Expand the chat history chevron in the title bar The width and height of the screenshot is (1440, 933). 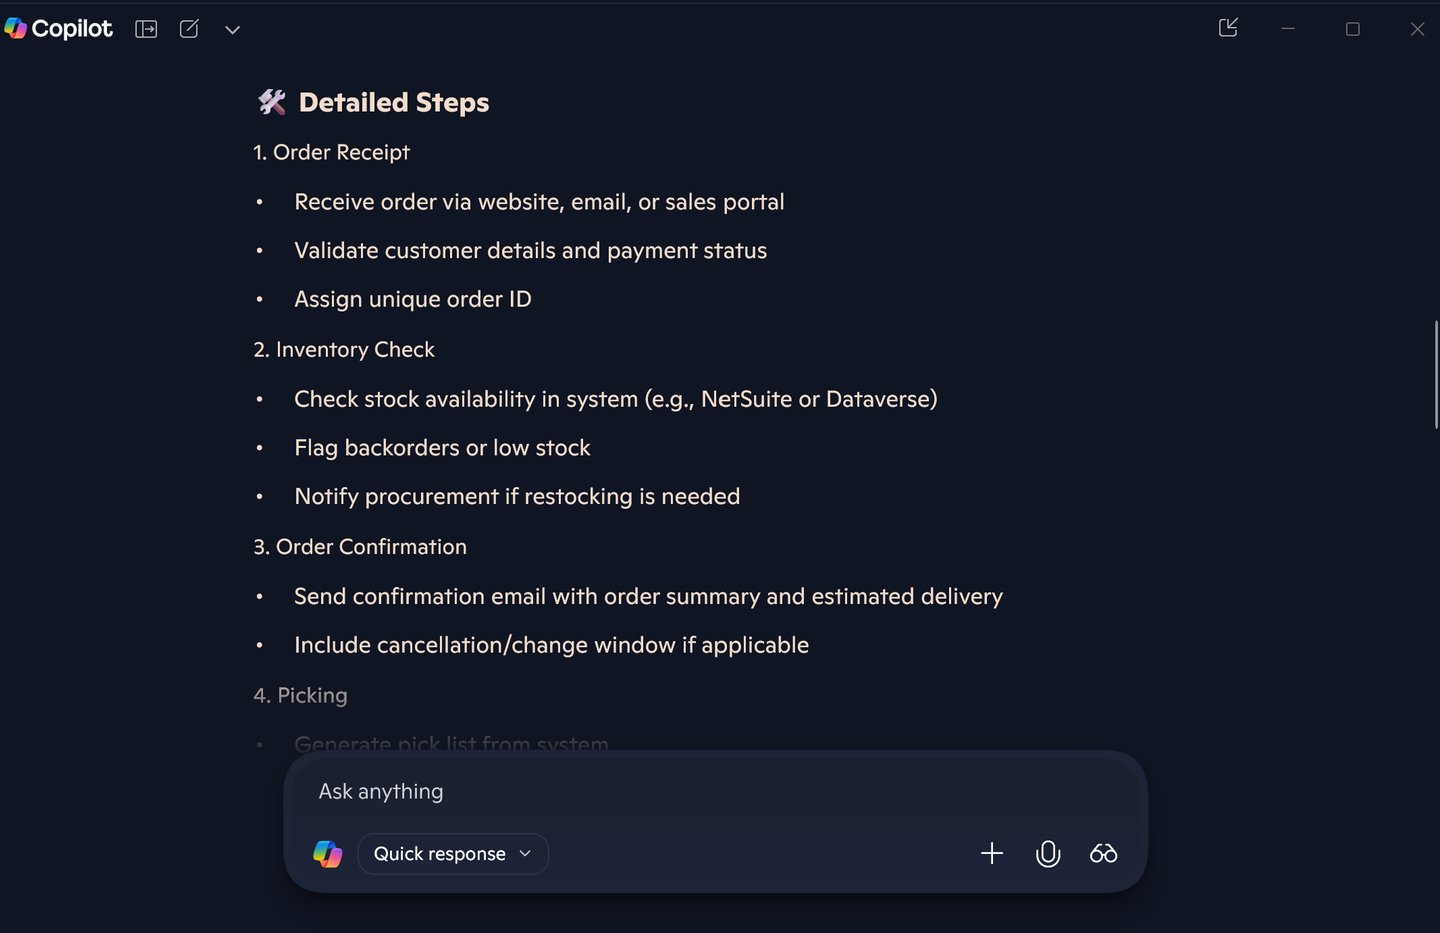pos(232,30)
